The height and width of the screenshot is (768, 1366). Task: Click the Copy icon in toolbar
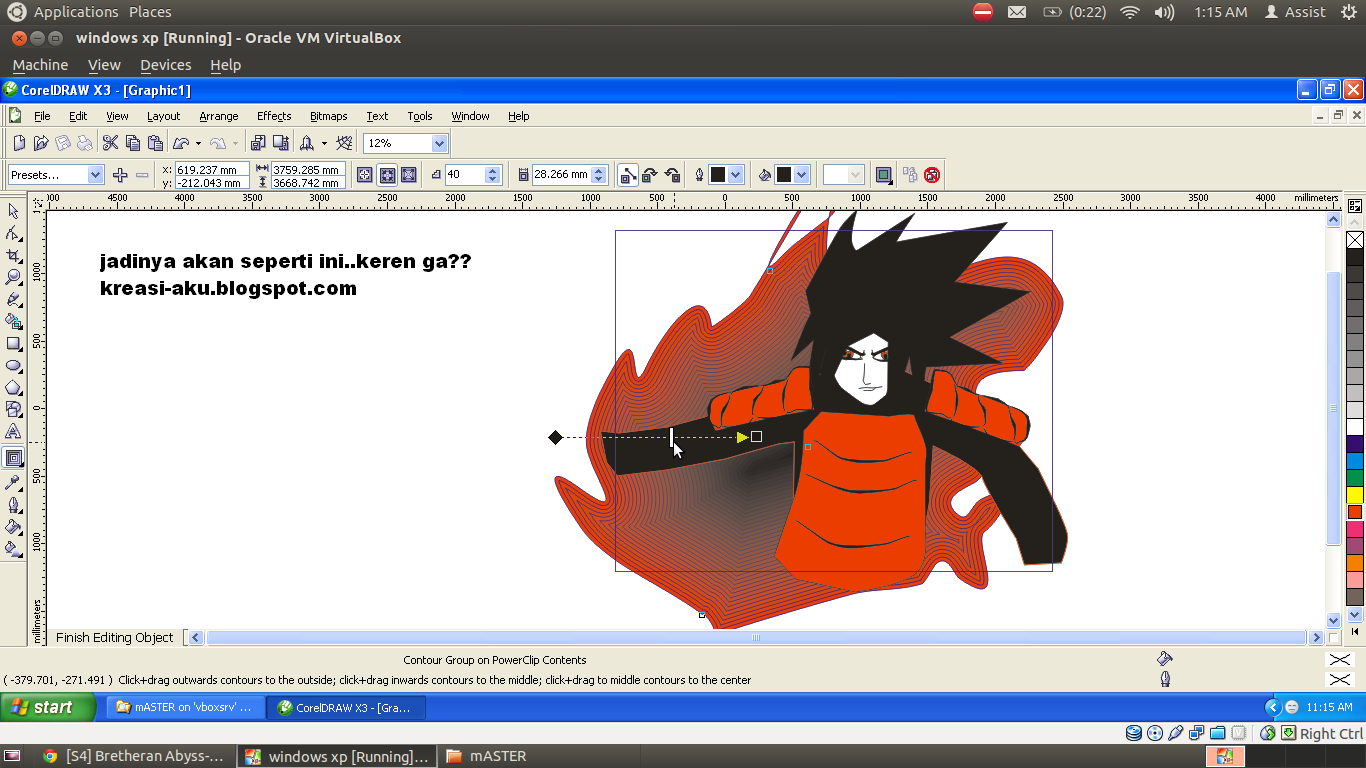coord(133,143)
